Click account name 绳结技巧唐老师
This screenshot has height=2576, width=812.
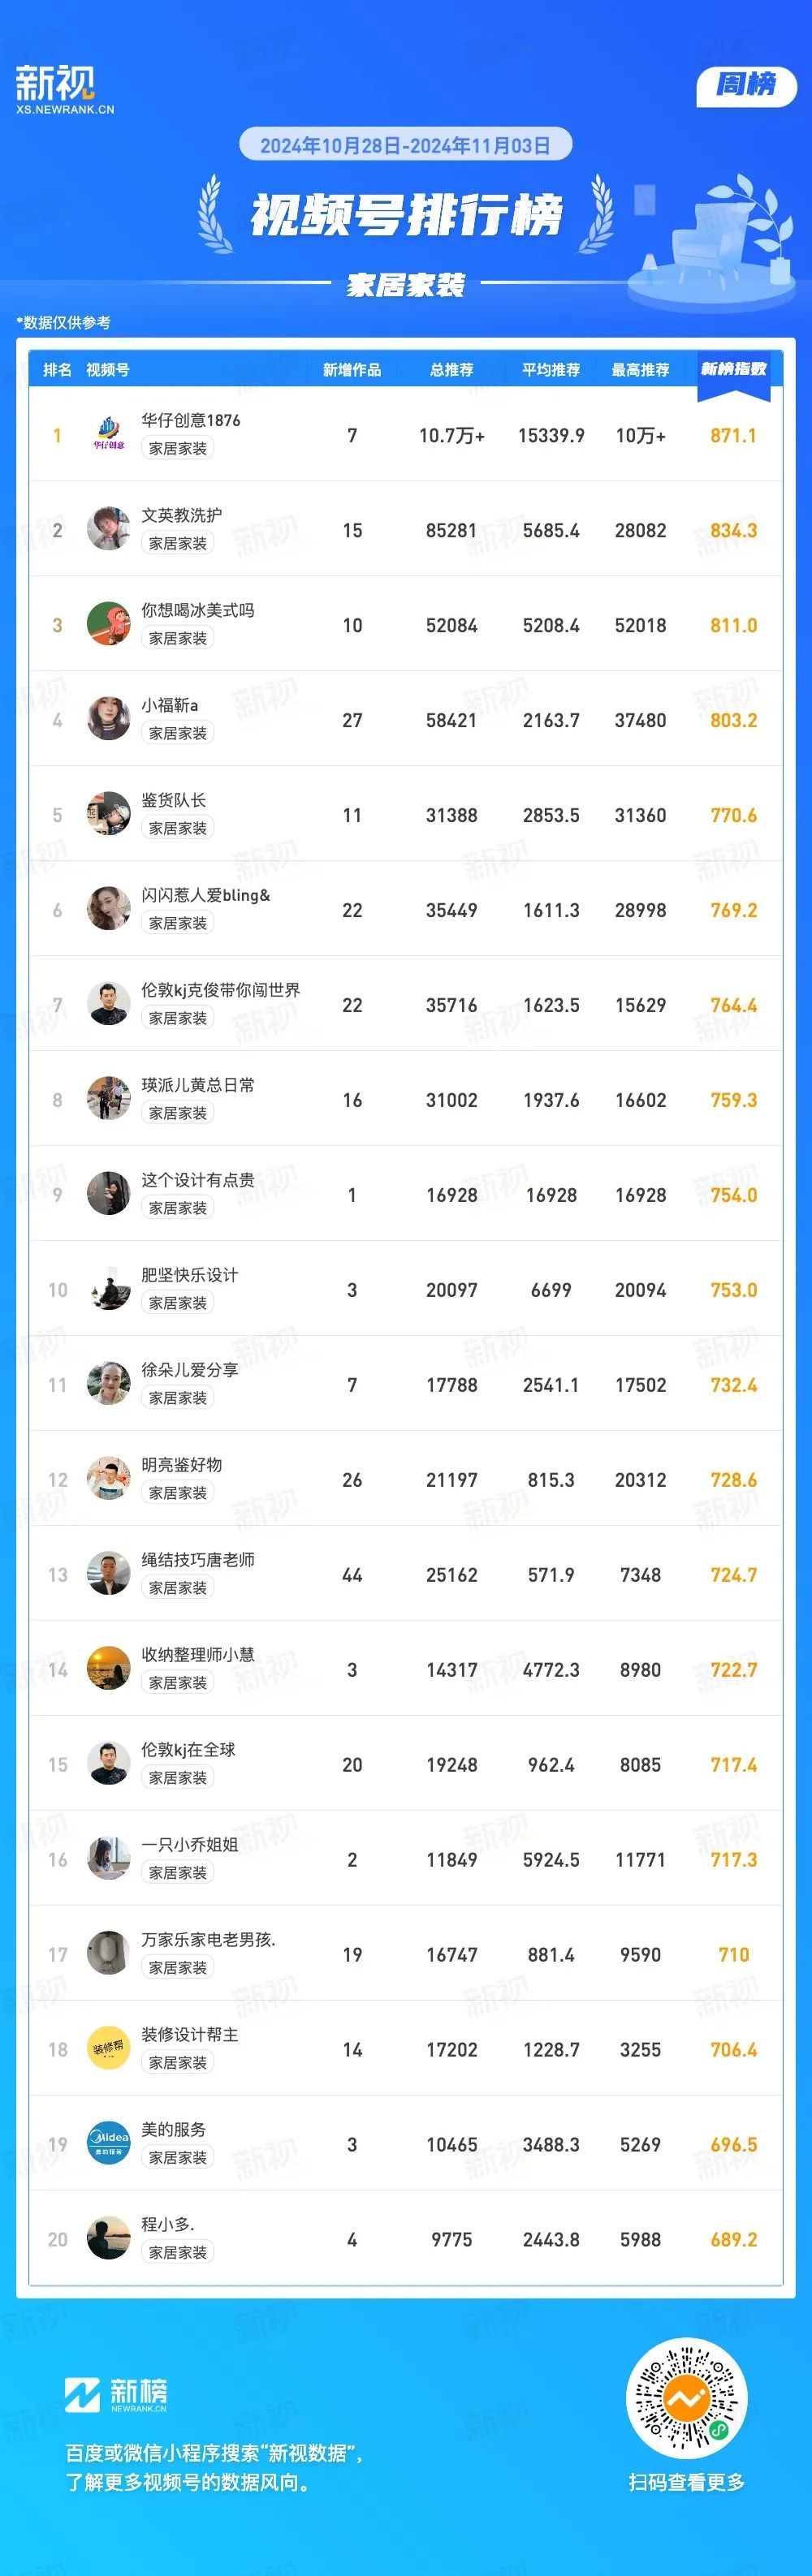click(198, 1559)
